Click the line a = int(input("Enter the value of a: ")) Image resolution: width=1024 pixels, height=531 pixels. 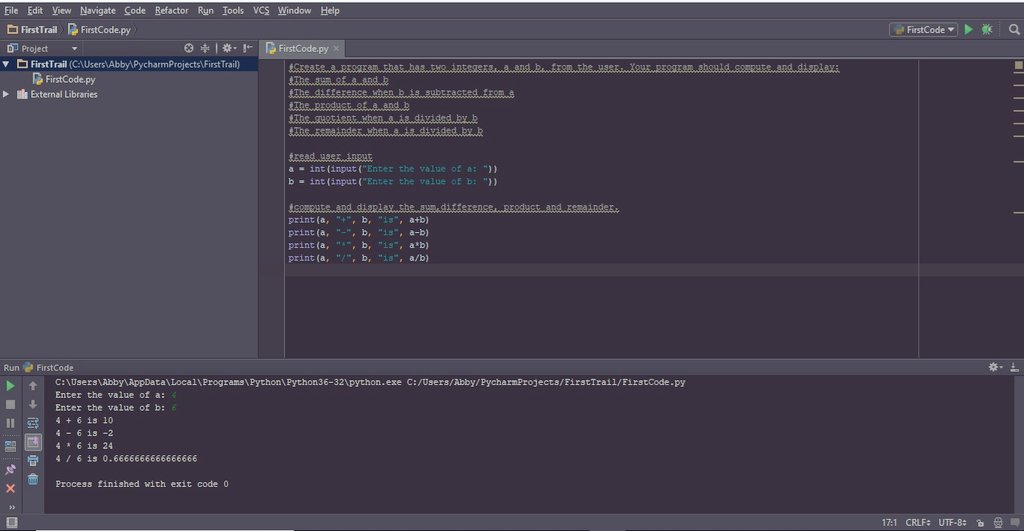(392, 169)
